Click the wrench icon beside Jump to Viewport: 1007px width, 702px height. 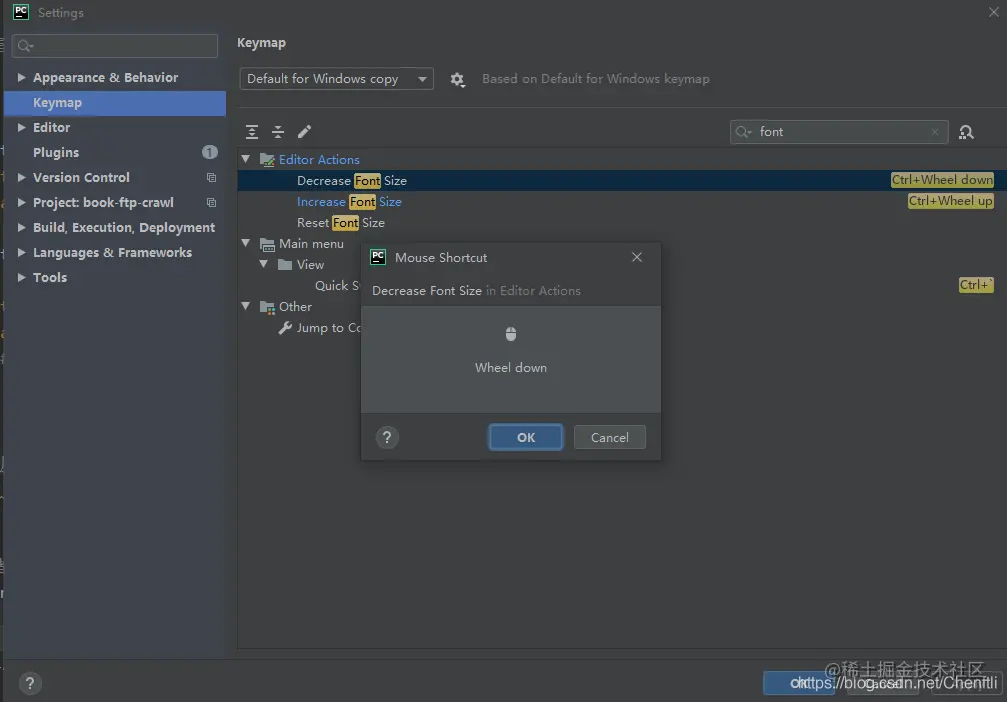285,328
